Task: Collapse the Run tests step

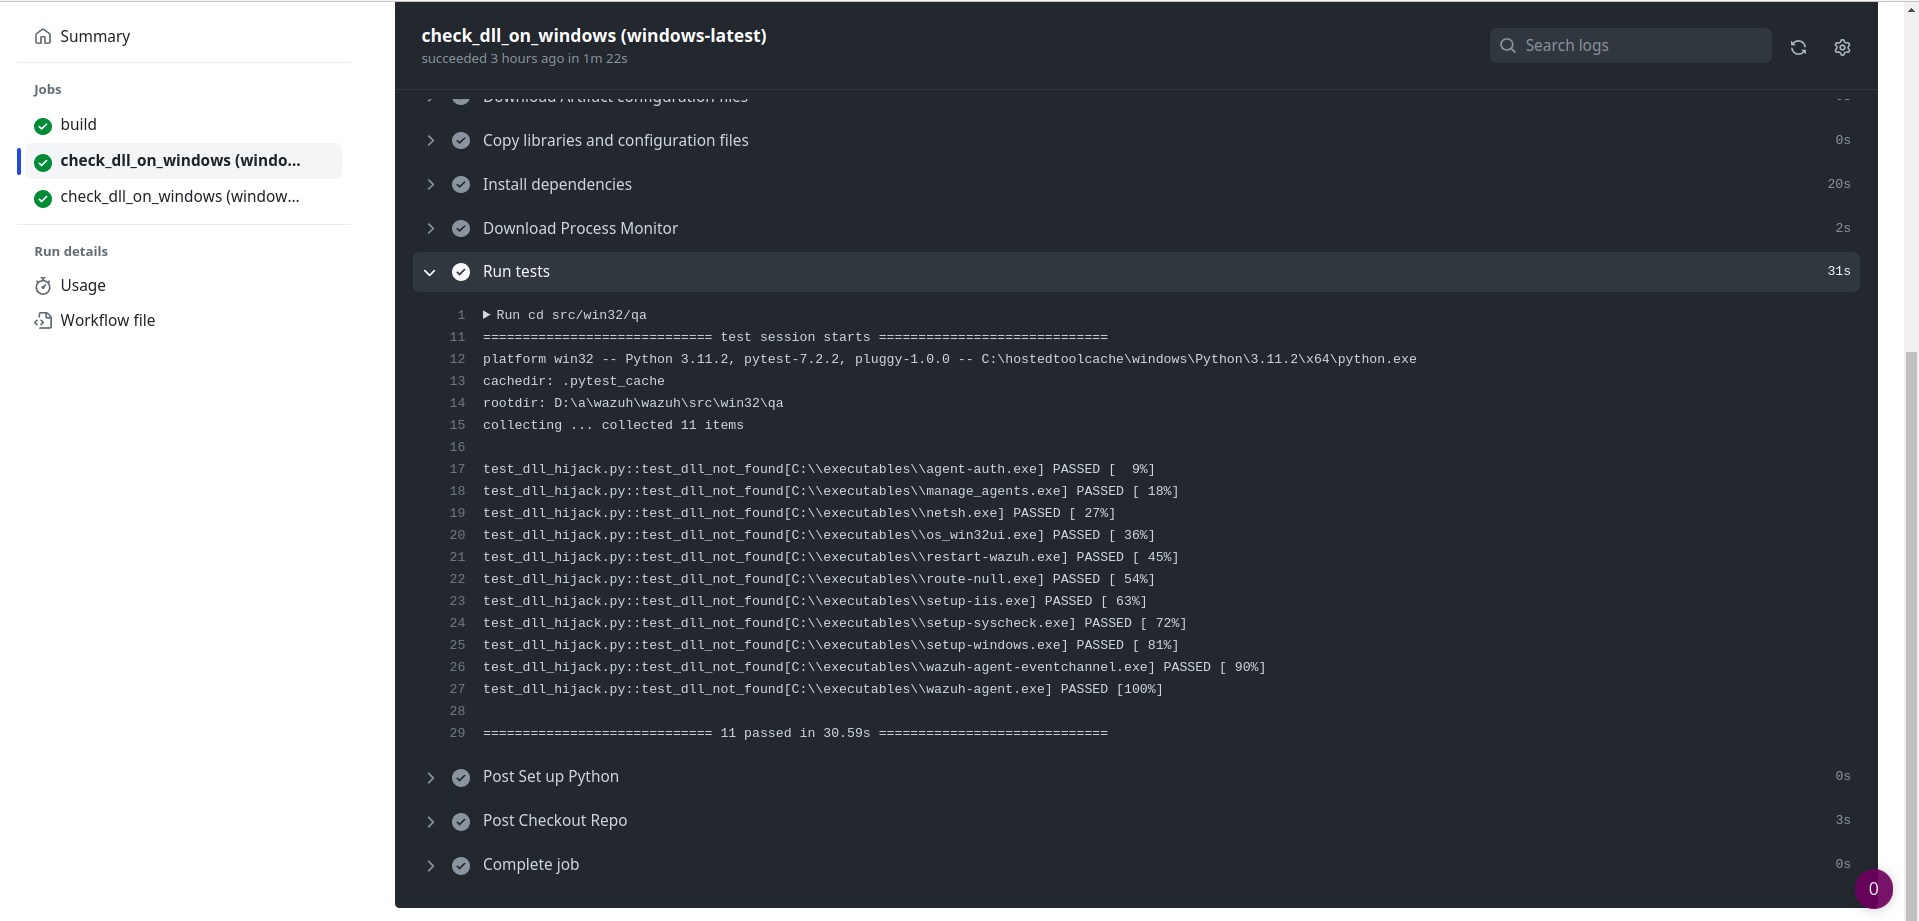Action: click(x=430, y=271)
